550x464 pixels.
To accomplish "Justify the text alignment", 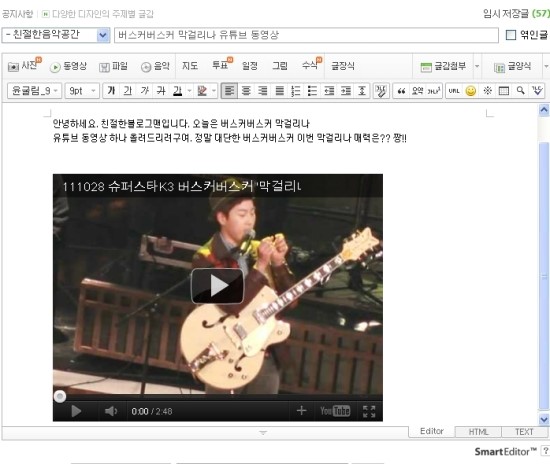I will click(x=279, y=91).
